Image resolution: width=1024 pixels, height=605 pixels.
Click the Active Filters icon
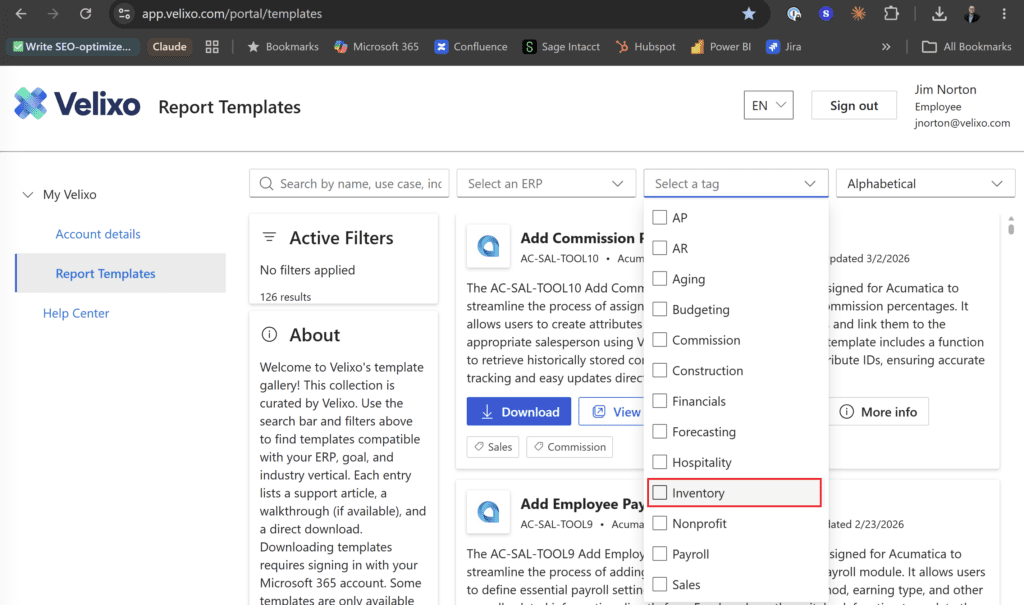click(269, 237)
